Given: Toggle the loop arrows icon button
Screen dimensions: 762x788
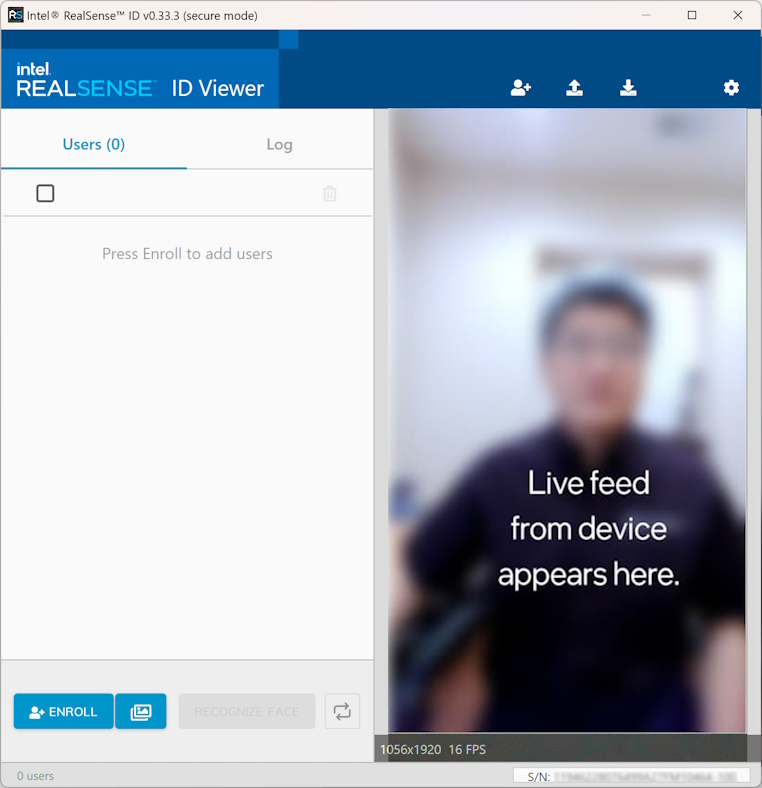Looking at the screenshot, I should tap(342, 712).
